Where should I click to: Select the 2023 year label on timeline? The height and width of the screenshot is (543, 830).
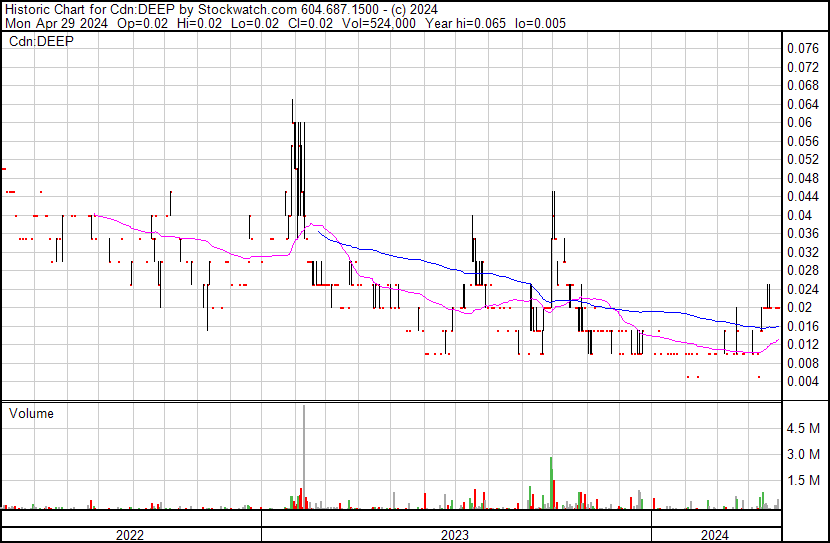455,535
